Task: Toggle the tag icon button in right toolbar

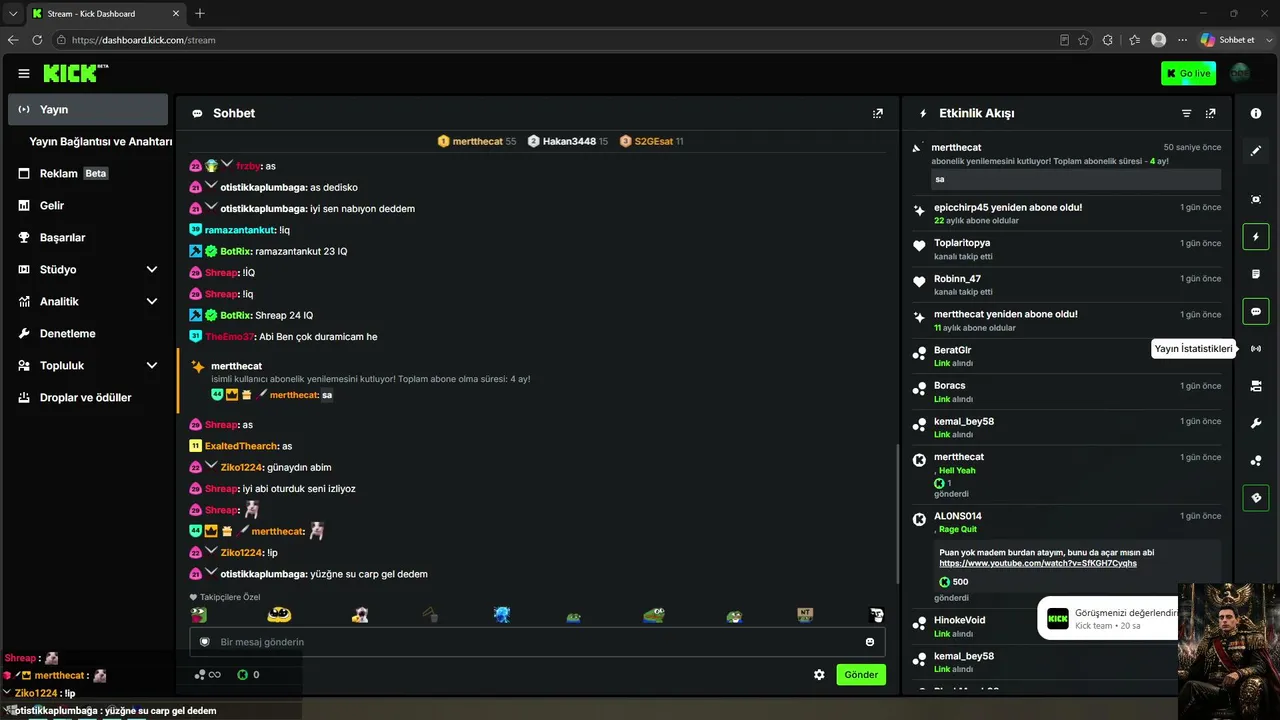Action: coord(1256,498)
